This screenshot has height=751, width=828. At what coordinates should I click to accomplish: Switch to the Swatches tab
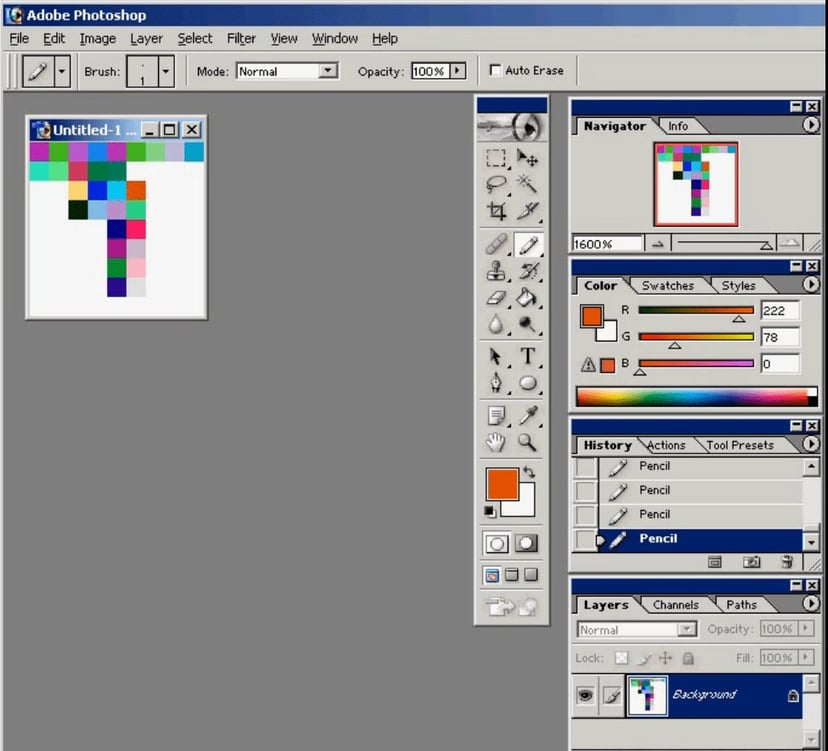coord(667,286)
